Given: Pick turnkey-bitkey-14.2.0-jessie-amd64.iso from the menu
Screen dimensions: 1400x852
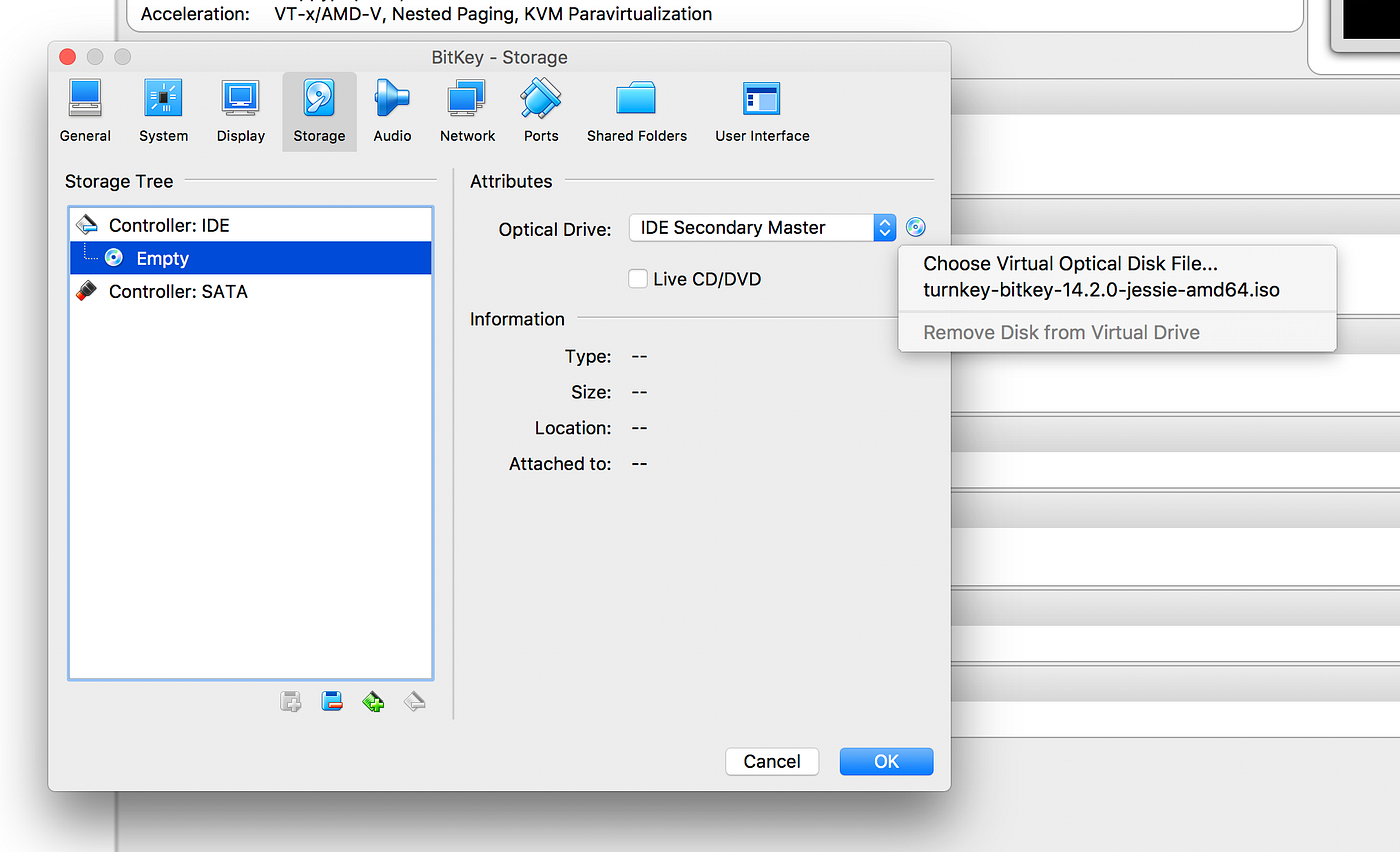Looking at the screenshot, I should tap(1101, 290).
